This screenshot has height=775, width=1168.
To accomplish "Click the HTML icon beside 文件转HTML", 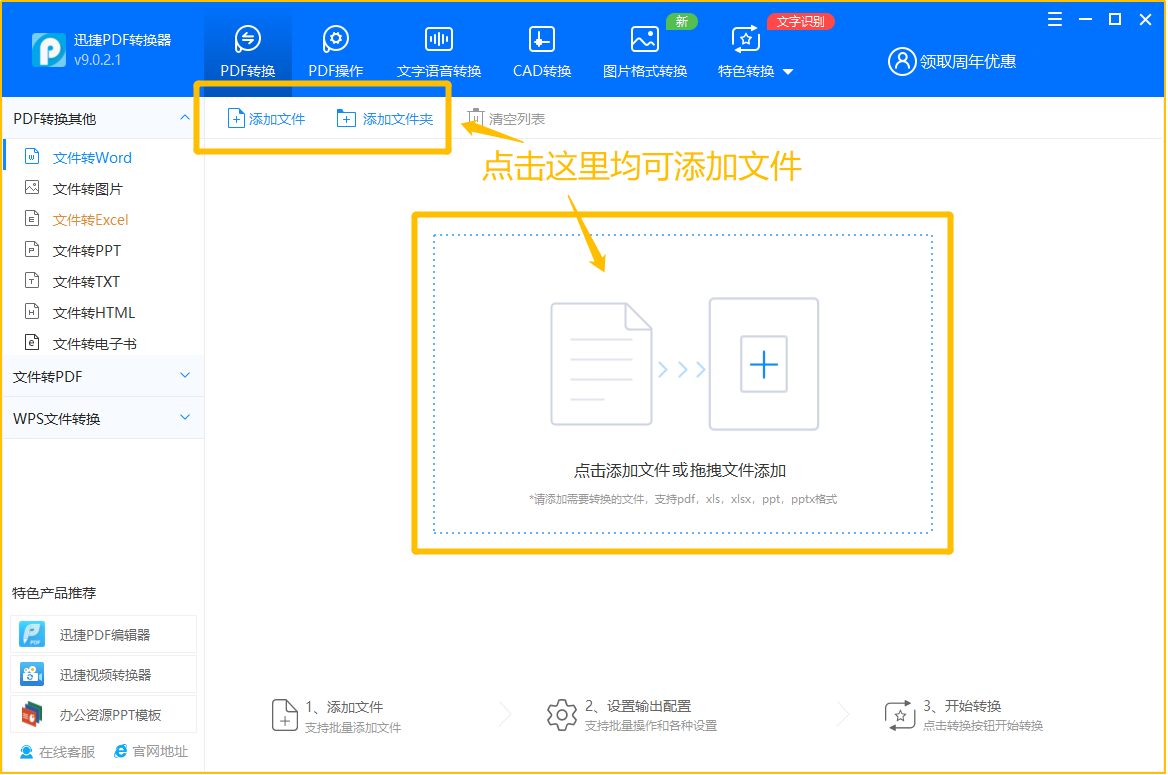I will pos(32,311).
